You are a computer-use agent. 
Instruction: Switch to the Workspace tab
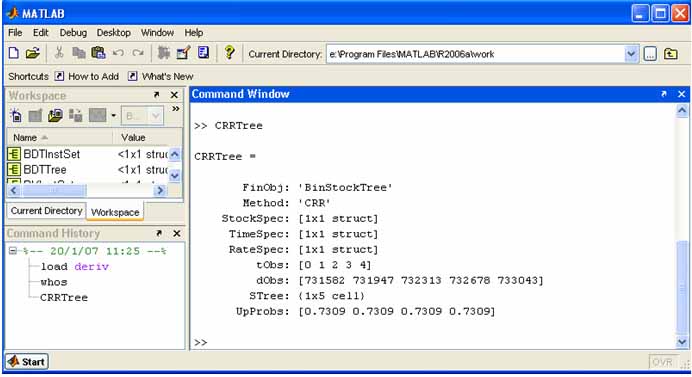[115, 212]
